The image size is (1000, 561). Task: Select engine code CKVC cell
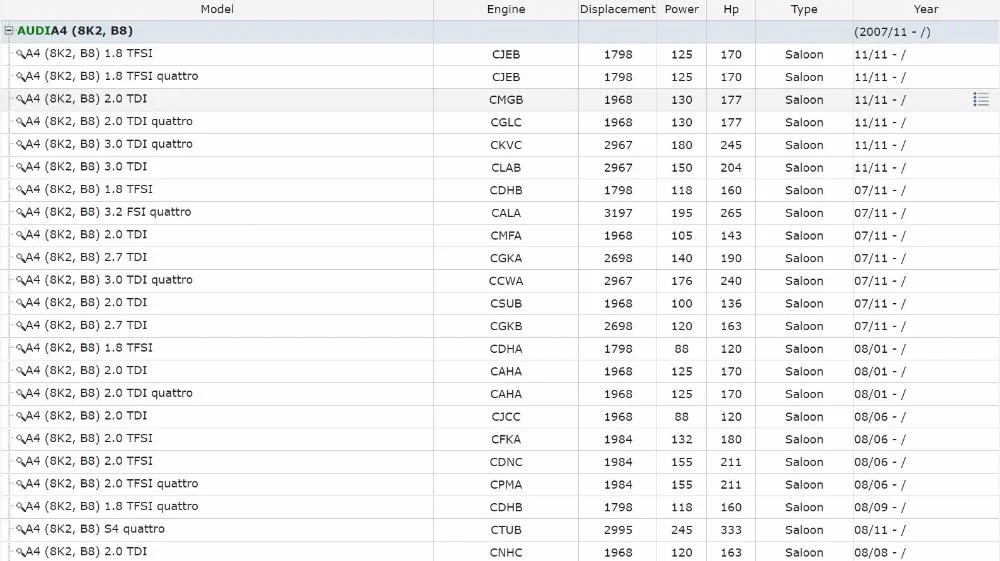[506, 145]
